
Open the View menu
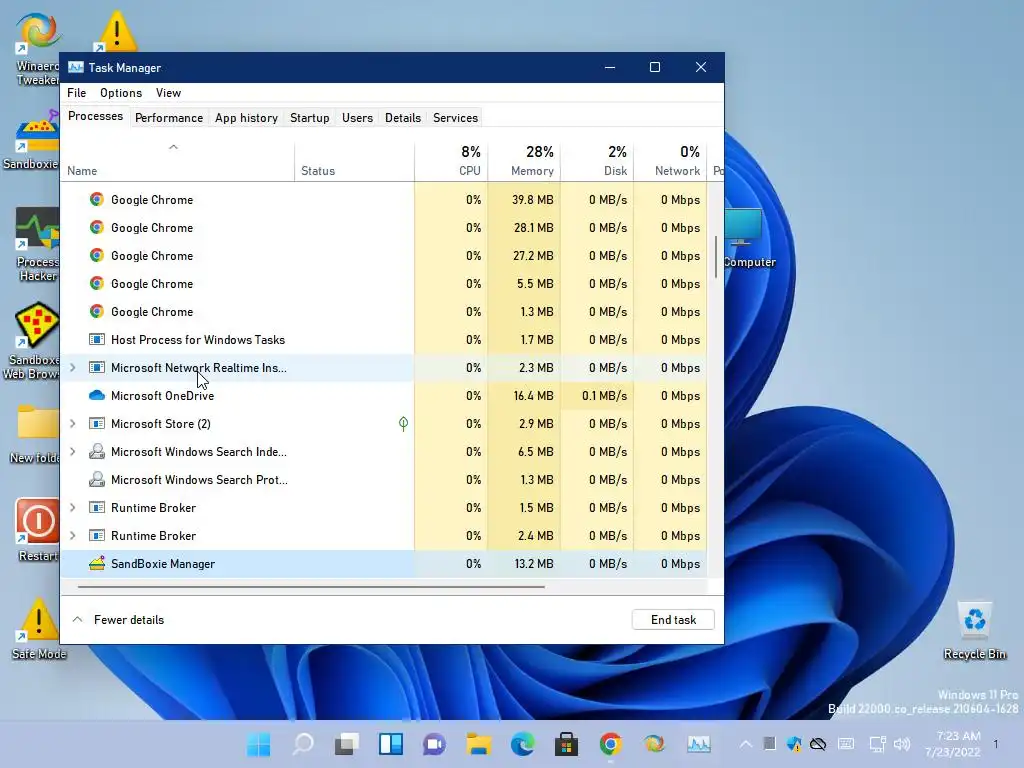168,93
